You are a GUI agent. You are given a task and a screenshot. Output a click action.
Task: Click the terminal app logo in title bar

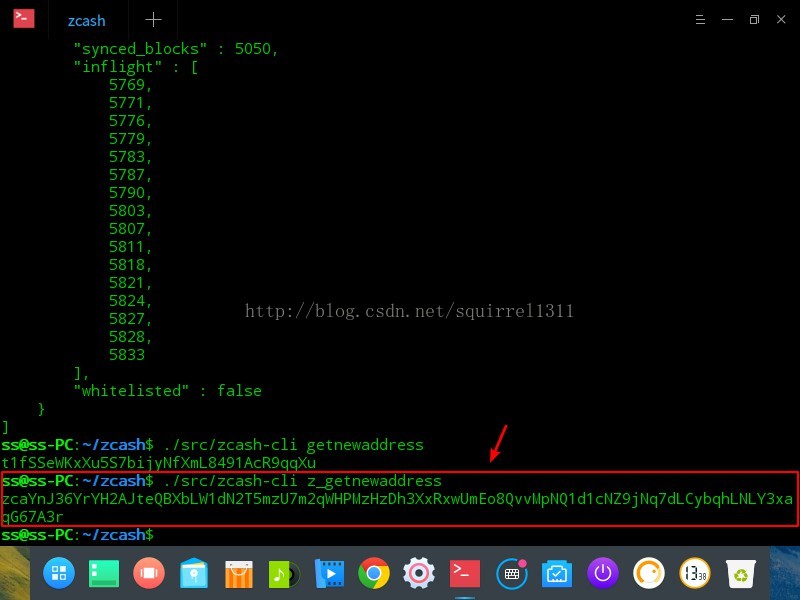(23, 19)
